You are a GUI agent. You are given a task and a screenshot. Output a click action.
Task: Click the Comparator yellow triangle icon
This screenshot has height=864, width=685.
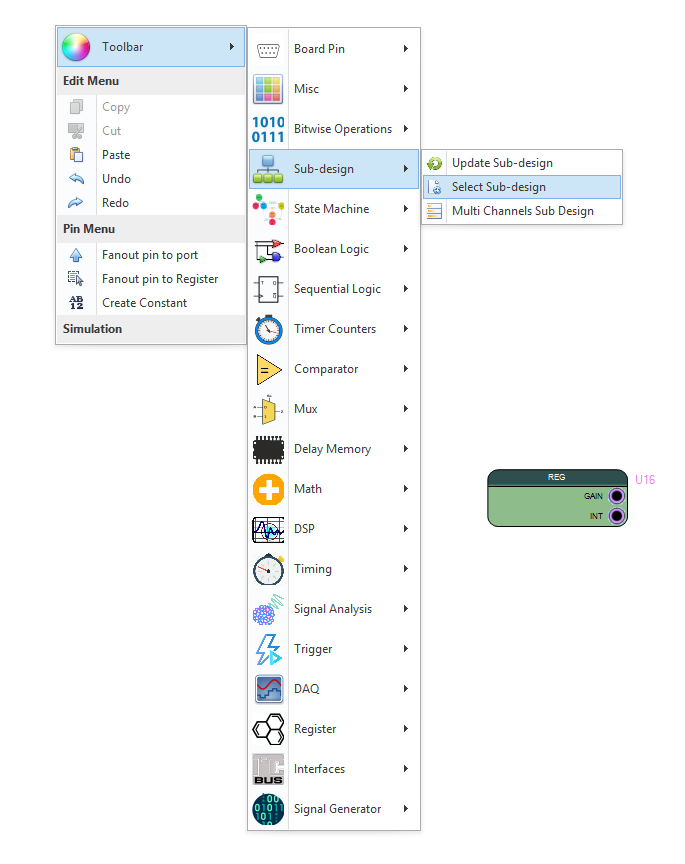268,369
